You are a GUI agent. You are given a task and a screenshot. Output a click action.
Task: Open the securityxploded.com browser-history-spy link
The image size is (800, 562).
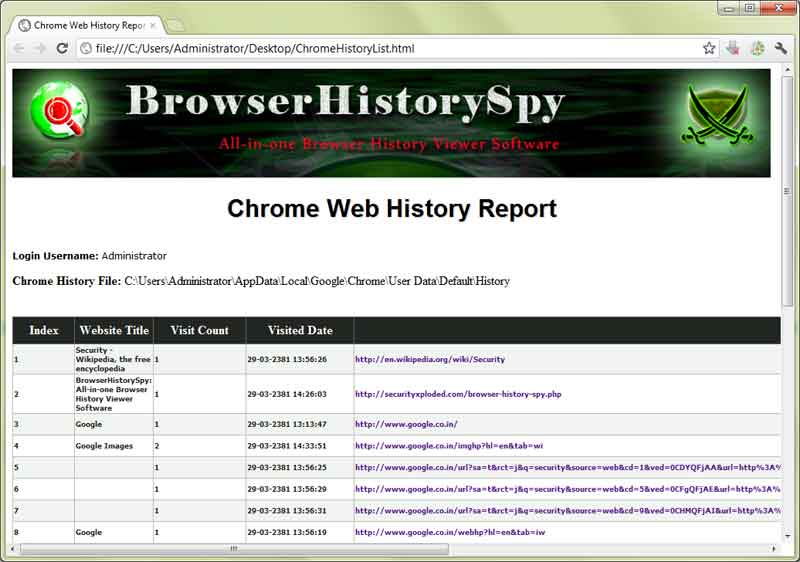coord(458,394)
